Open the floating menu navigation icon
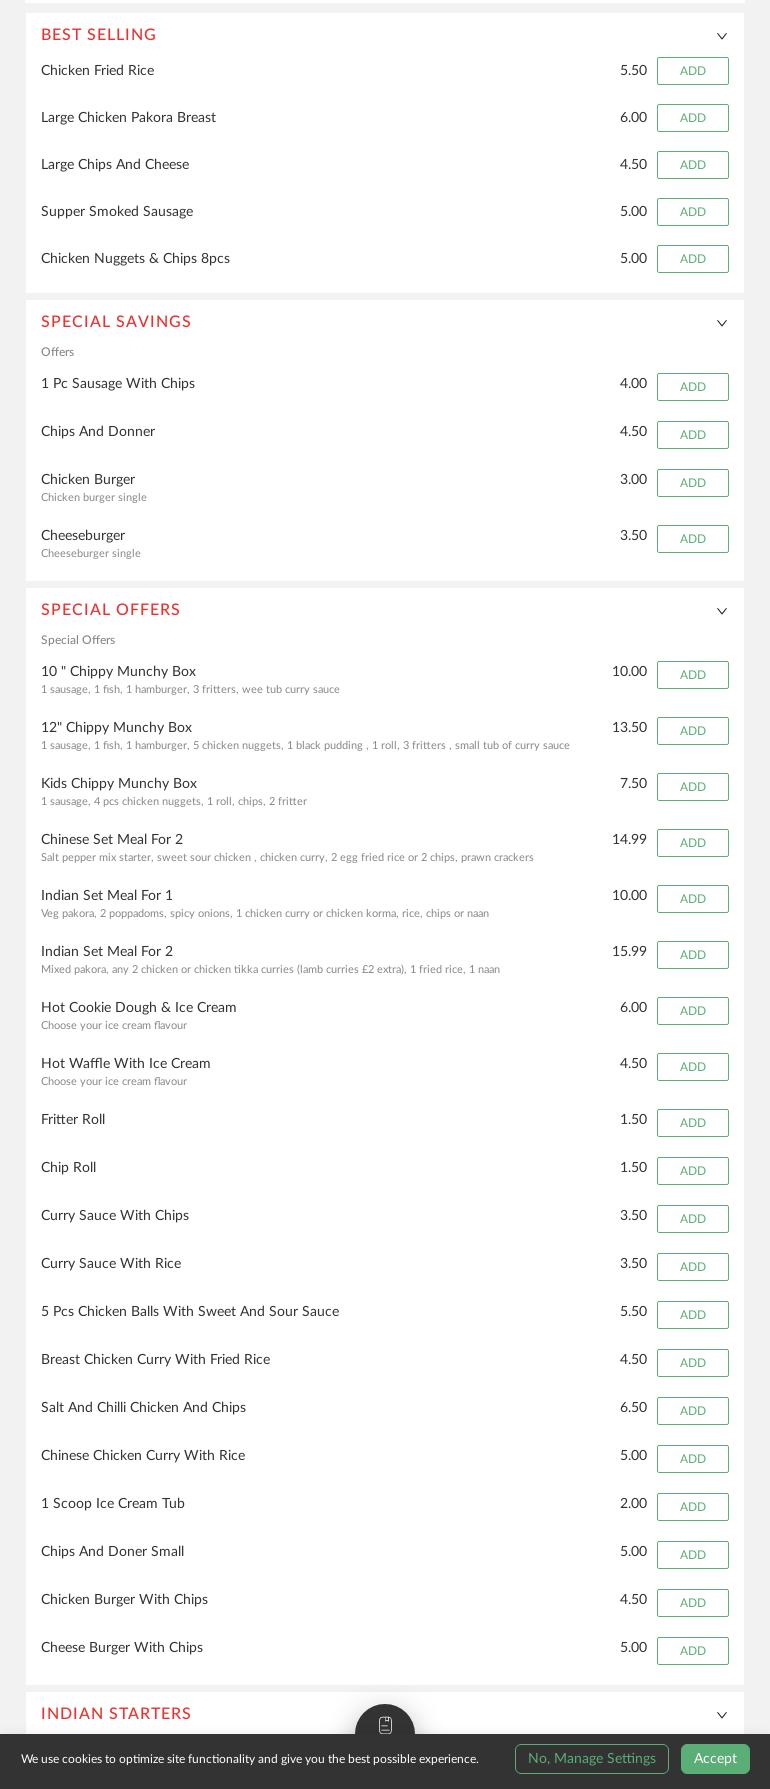770x1789 pixels. coord(385,1725)
